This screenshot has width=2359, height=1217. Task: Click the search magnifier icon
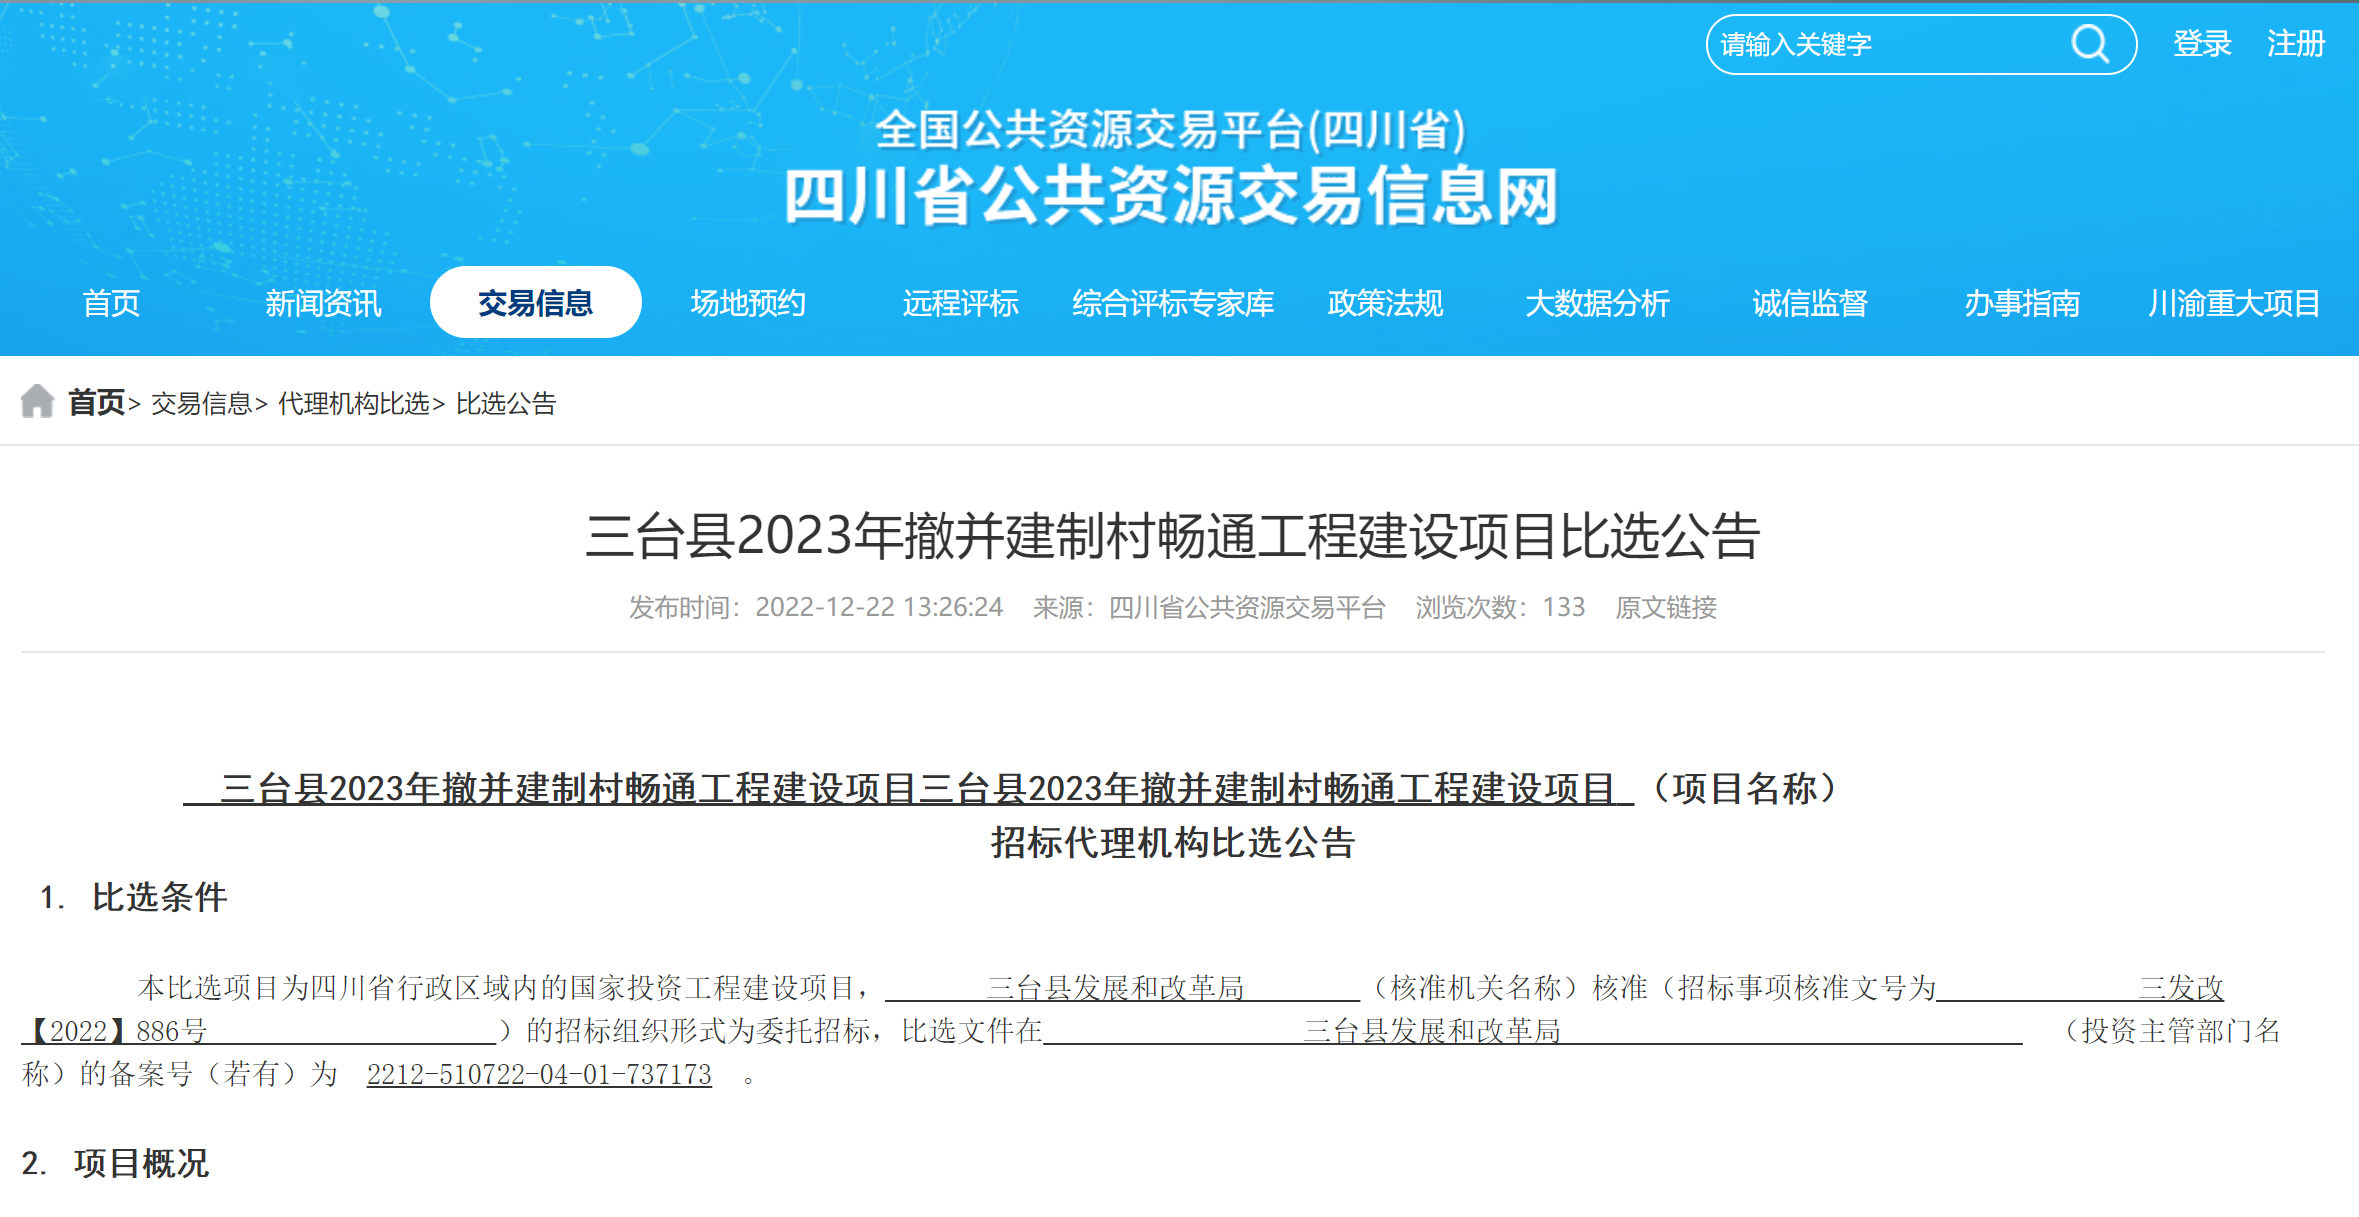[x=2089, y=44]
